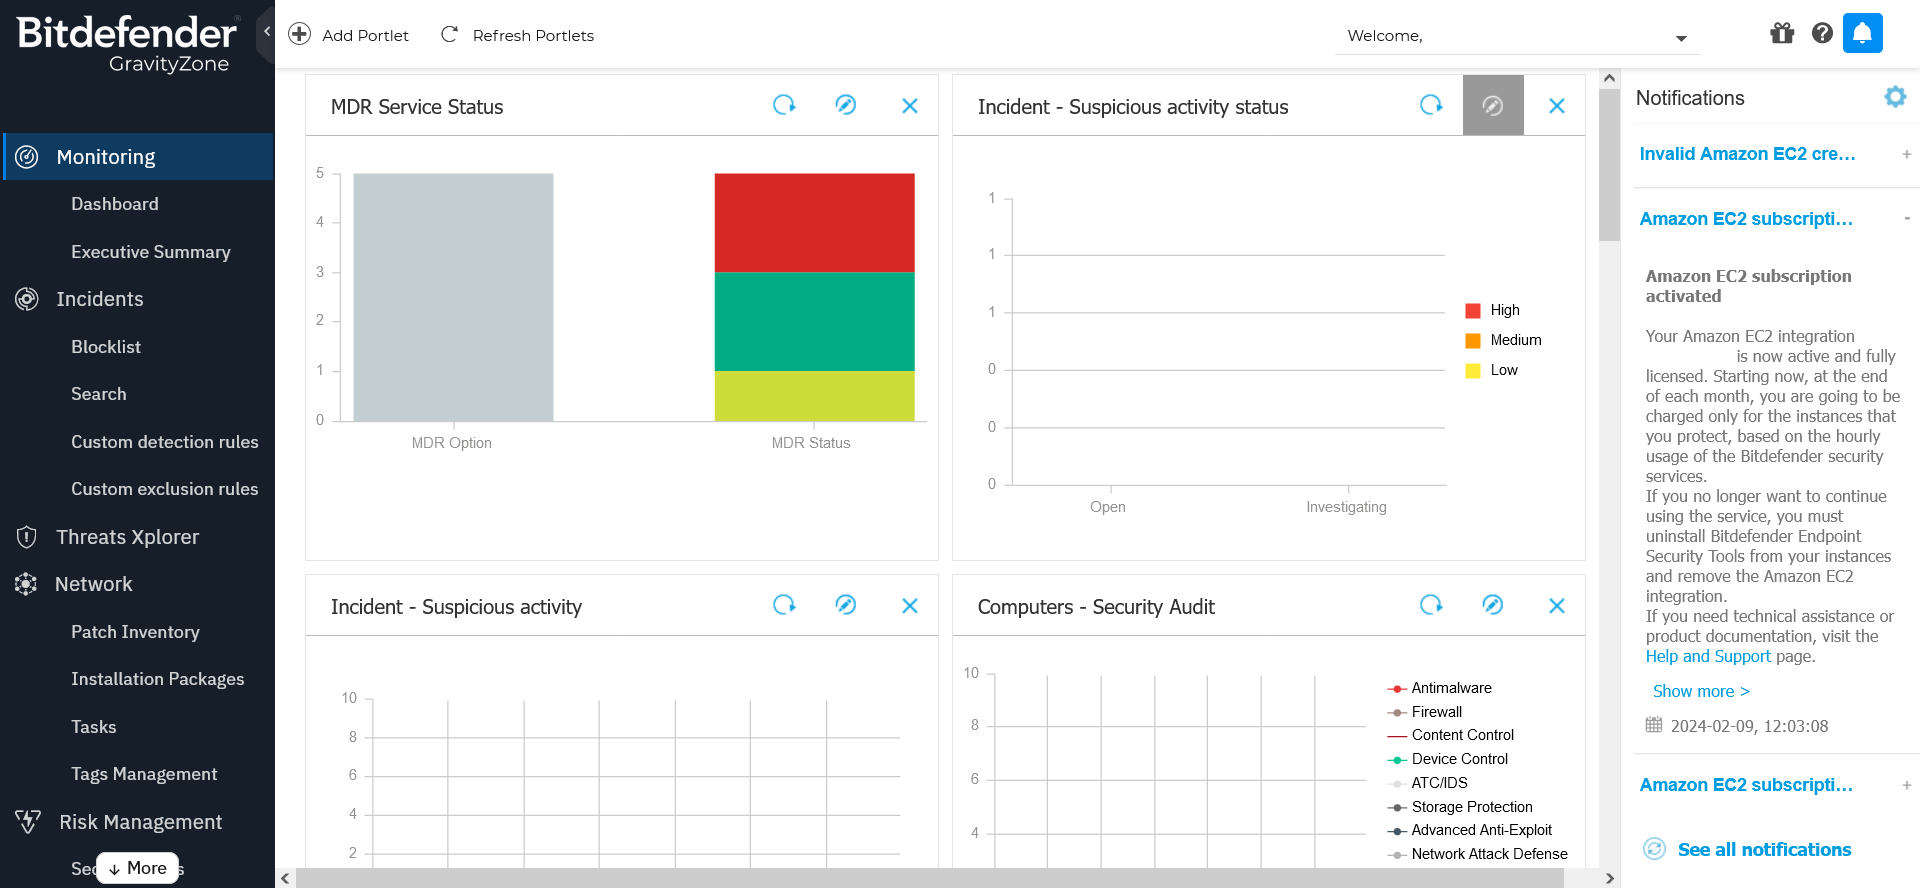This screenshot has width=1920, height=888.
Task: Open notification settings gear
Action: 1894,97
